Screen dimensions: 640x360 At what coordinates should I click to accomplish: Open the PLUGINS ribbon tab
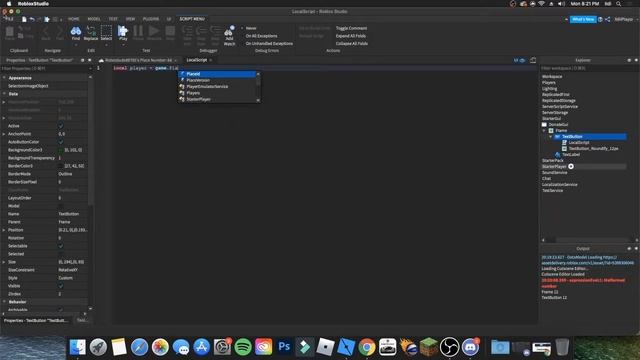pos(151,19)
